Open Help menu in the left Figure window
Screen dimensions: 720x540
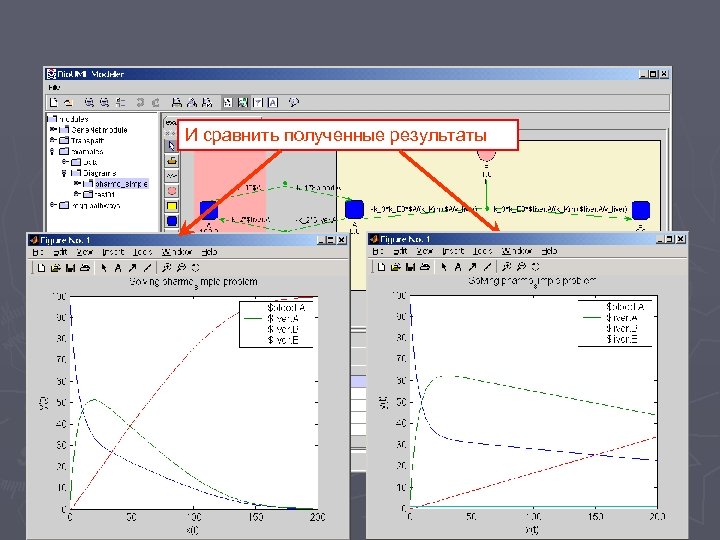point(209,252)
